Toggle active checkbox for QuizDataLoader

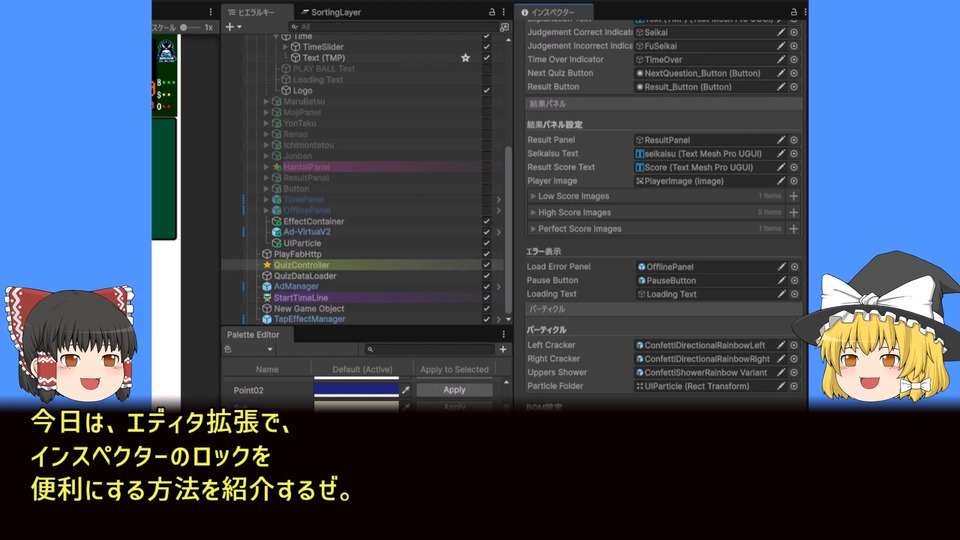pyautogui.click(x=486, y=276)
